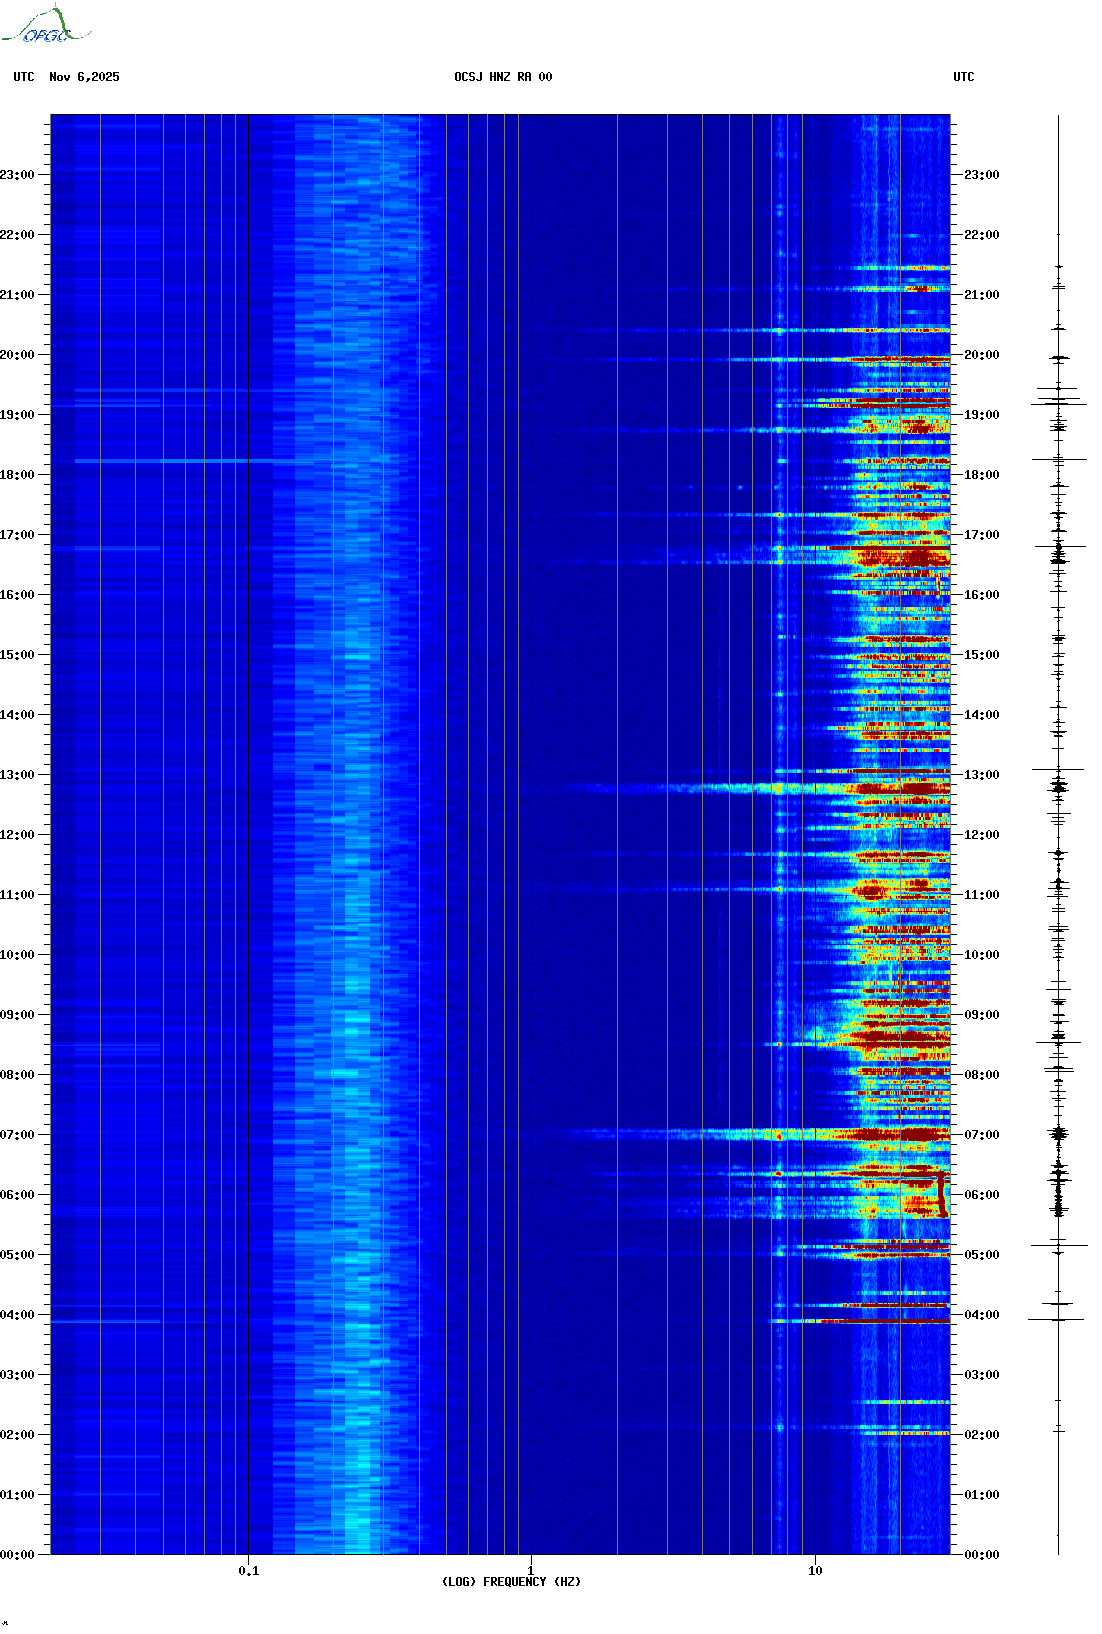This screenshot has width=1102, height=1634.
Task: Click the black vertical gridline at 0.1 Hz
Action: click(248, 800)
